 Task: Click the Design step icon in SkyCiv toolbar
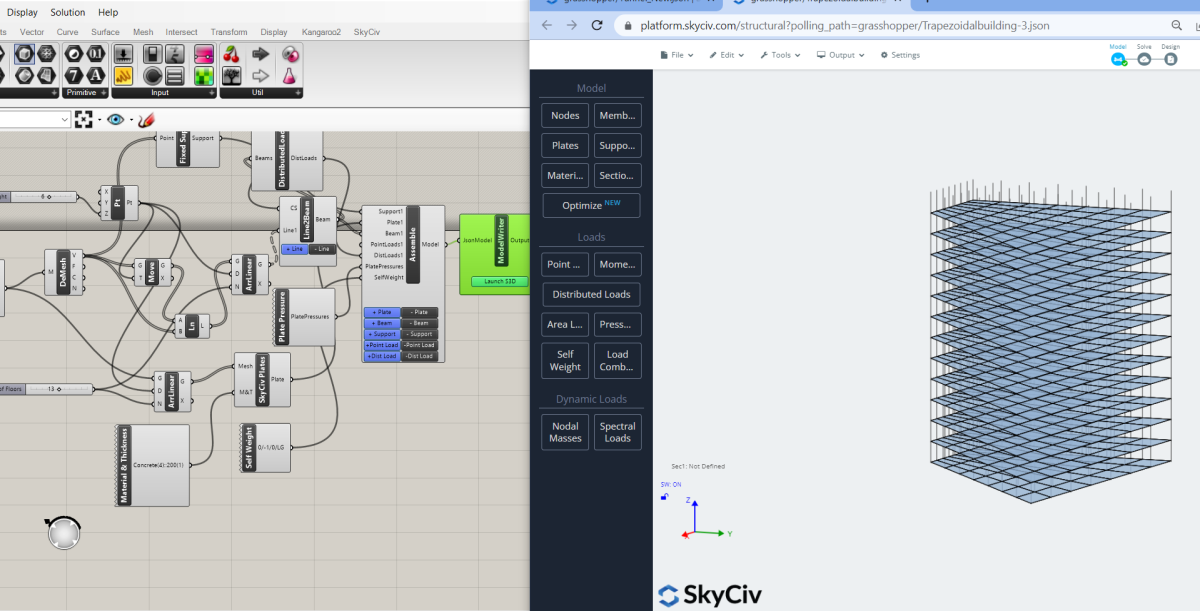click(x=1171, y=60)
